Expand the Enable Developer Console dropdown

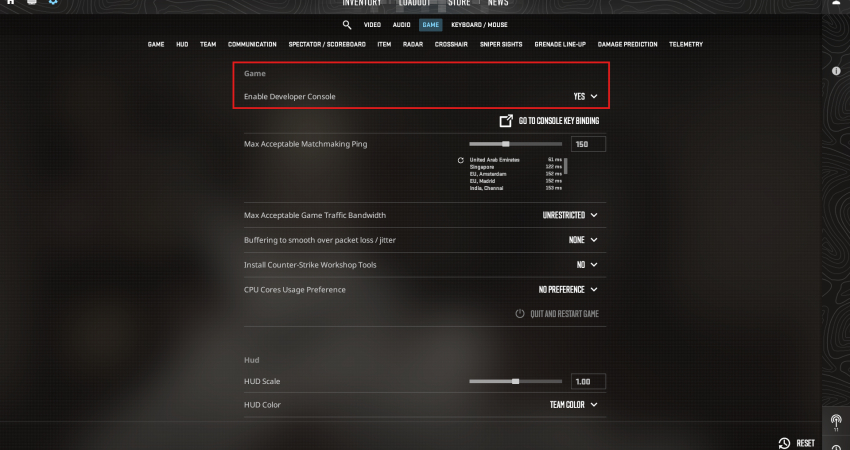(x=584, y=96)
